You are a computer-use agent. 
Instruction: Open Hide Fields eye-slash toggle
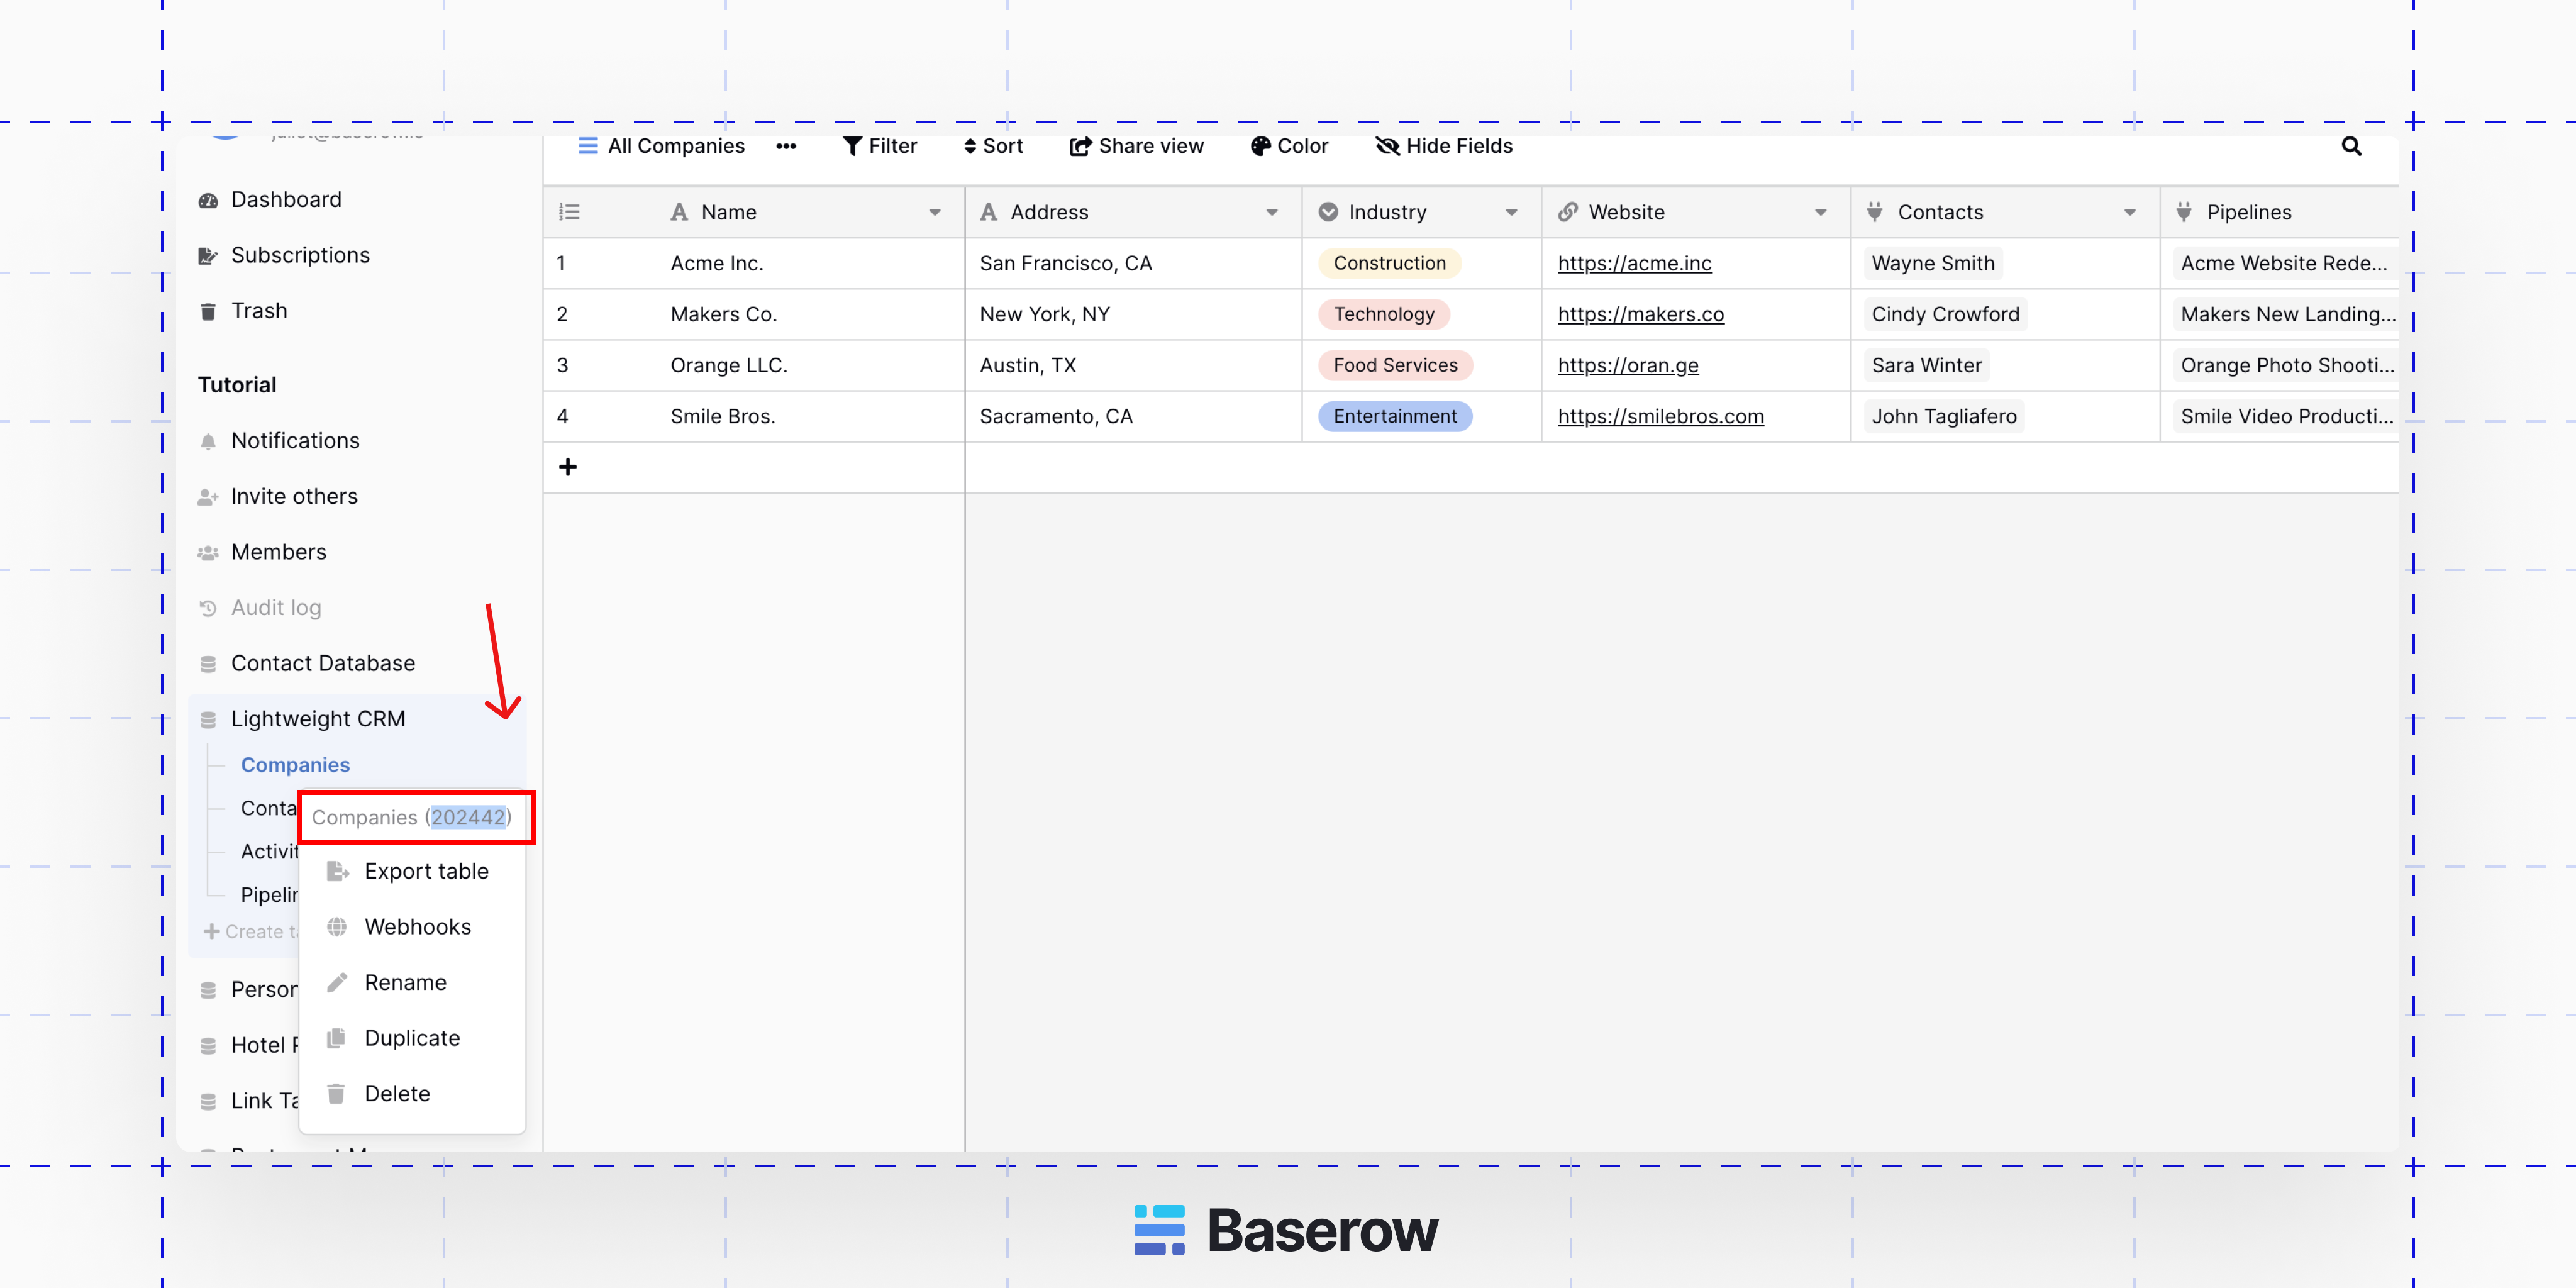[1387, 147]
